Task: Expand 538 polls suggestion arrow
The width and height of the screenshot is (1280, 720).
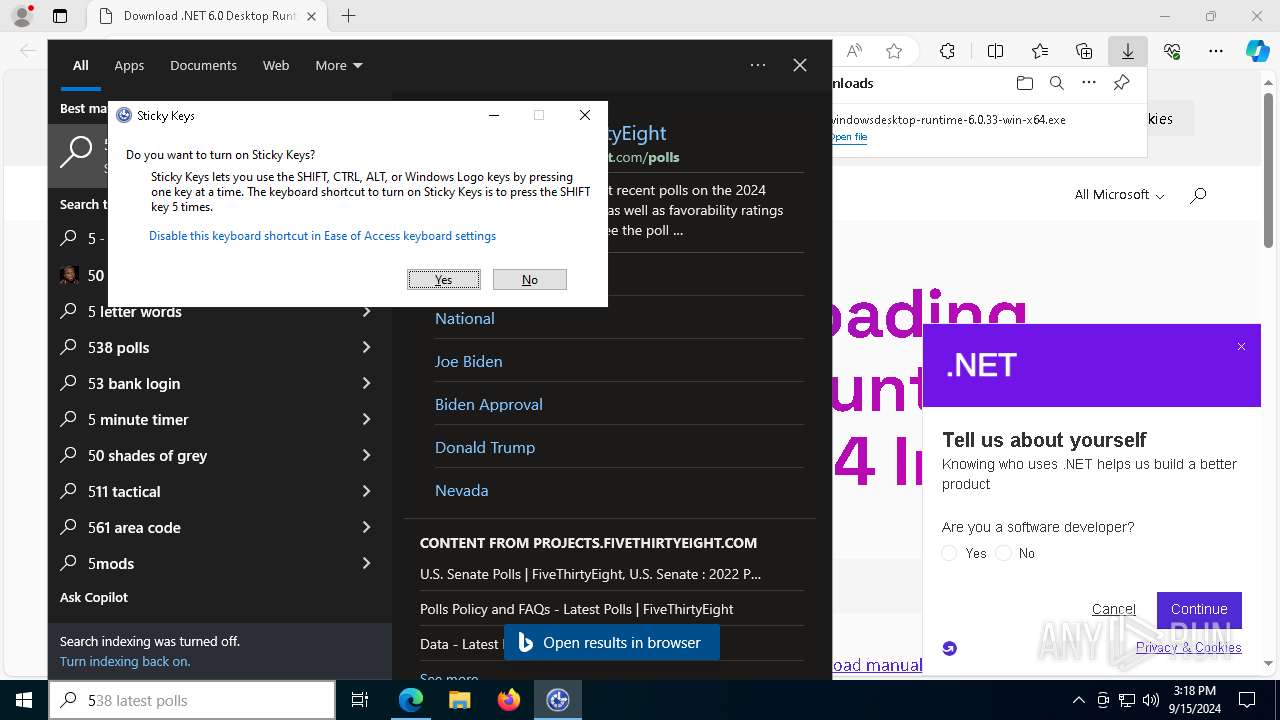Action: coord(367,347)
